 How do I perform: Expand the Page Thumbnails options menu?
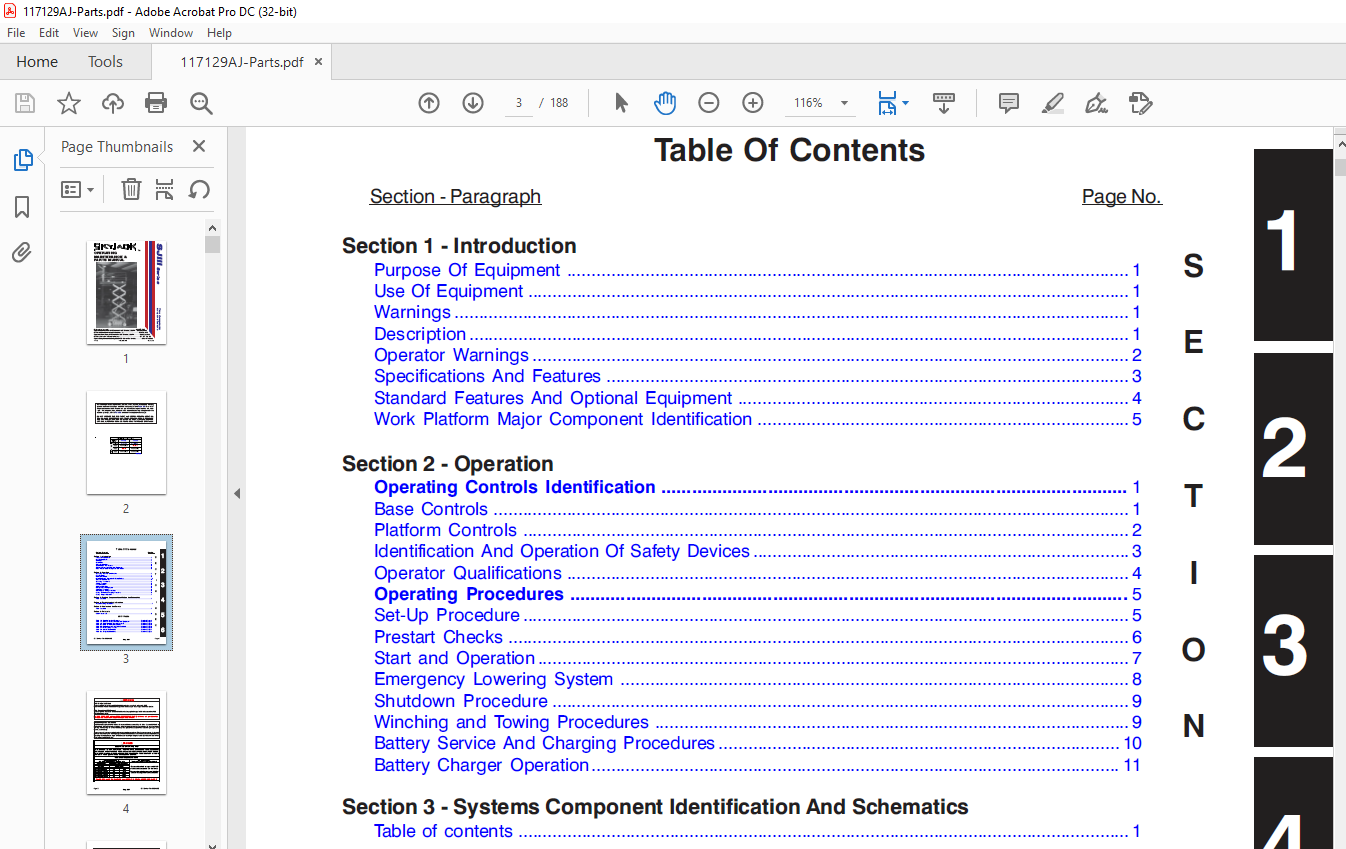[x=77, y=189]
